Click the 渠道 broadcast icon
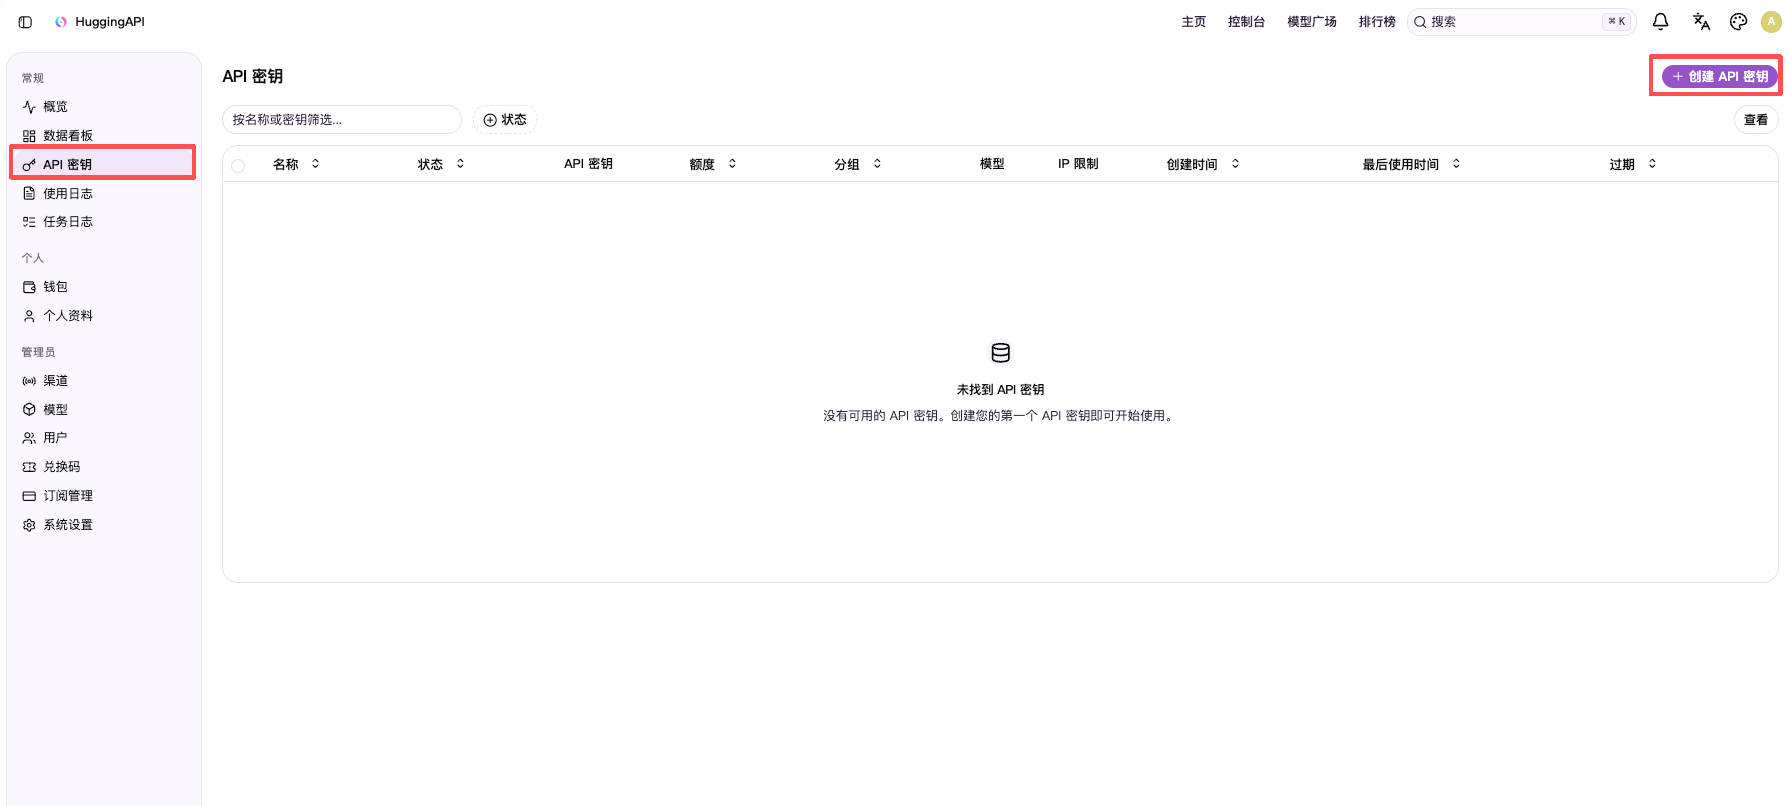1790x806 pixels. point(29,381)
